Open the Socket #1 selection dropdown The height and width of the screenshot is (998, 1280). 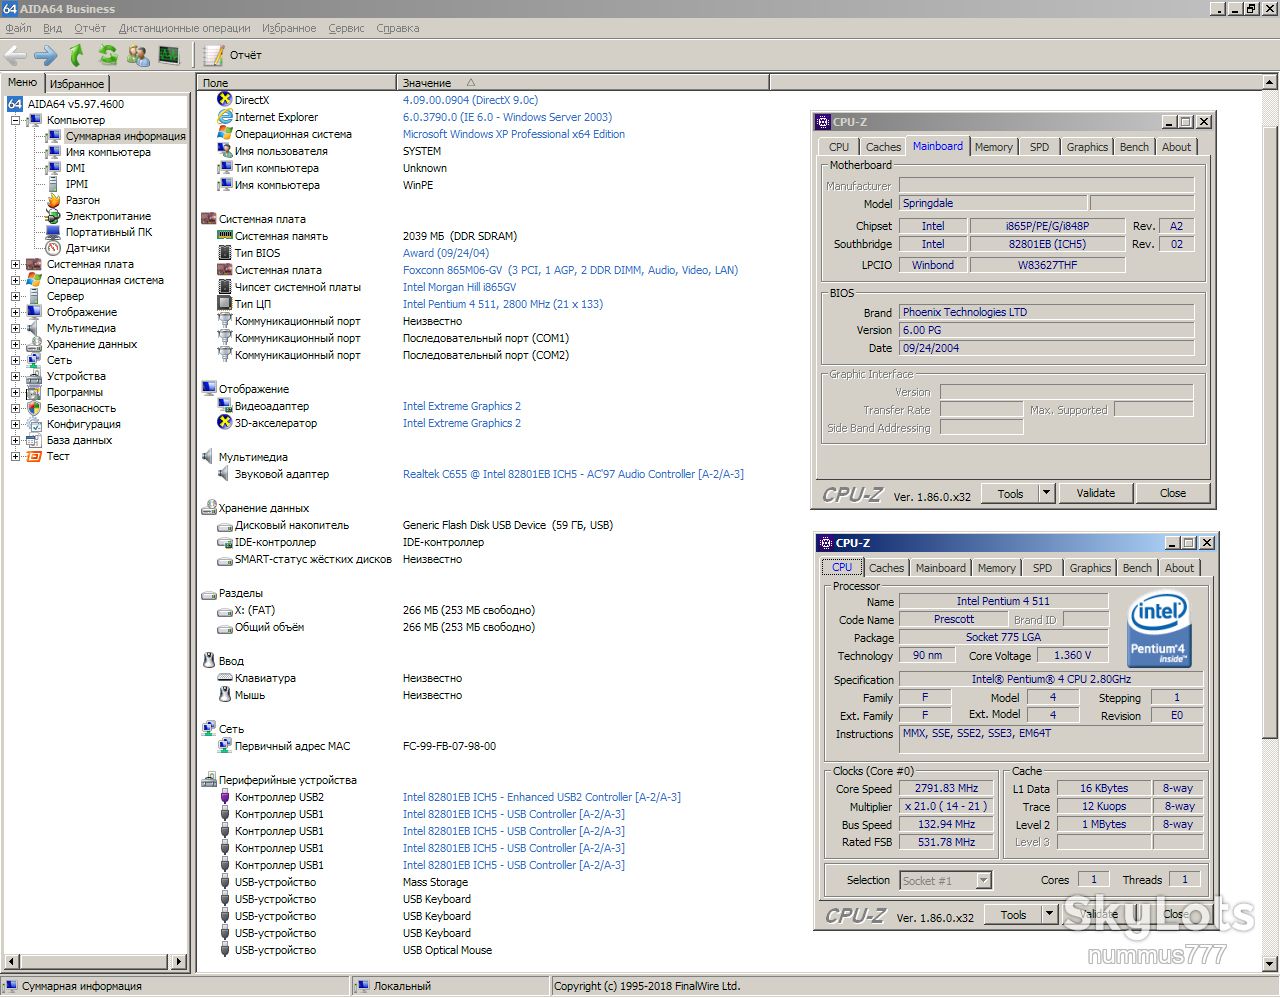[983, 880]
